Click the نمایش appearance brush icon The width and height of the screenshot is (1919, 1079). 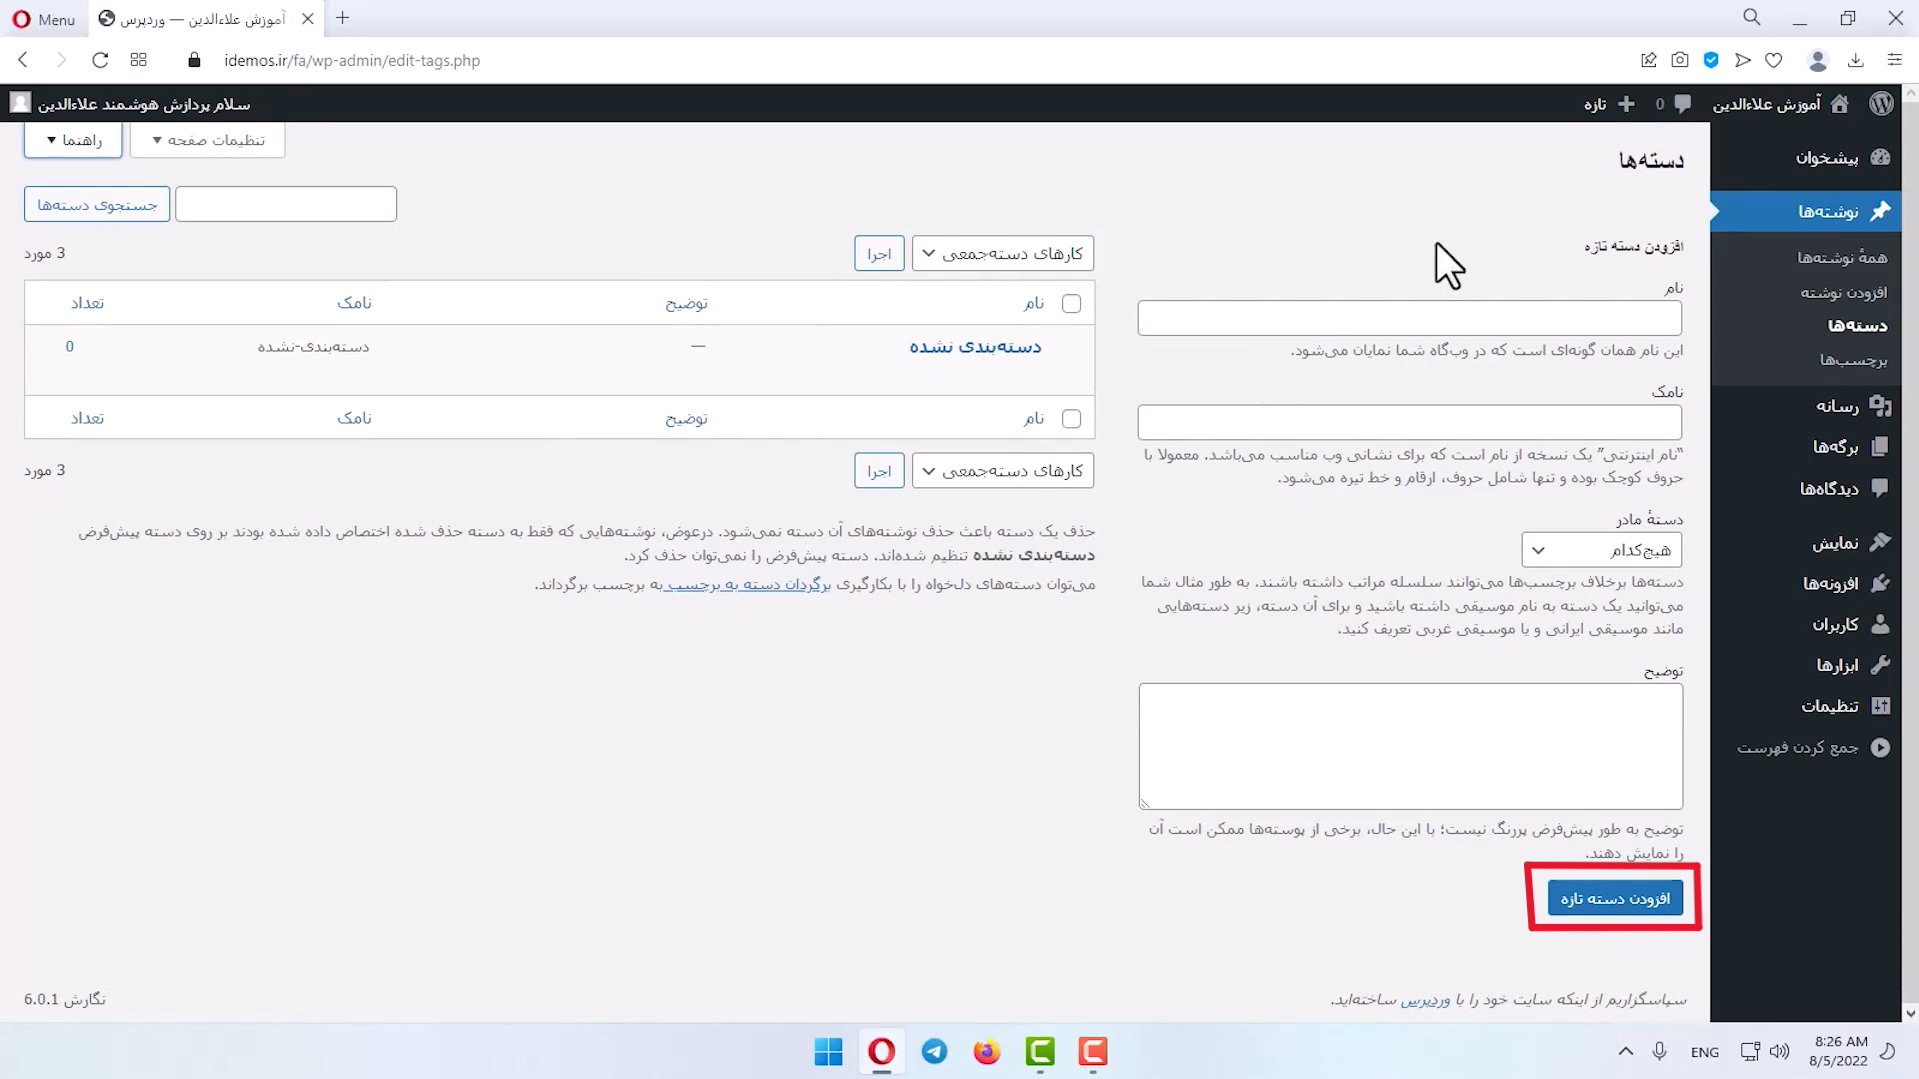(x=1880, y=542)
